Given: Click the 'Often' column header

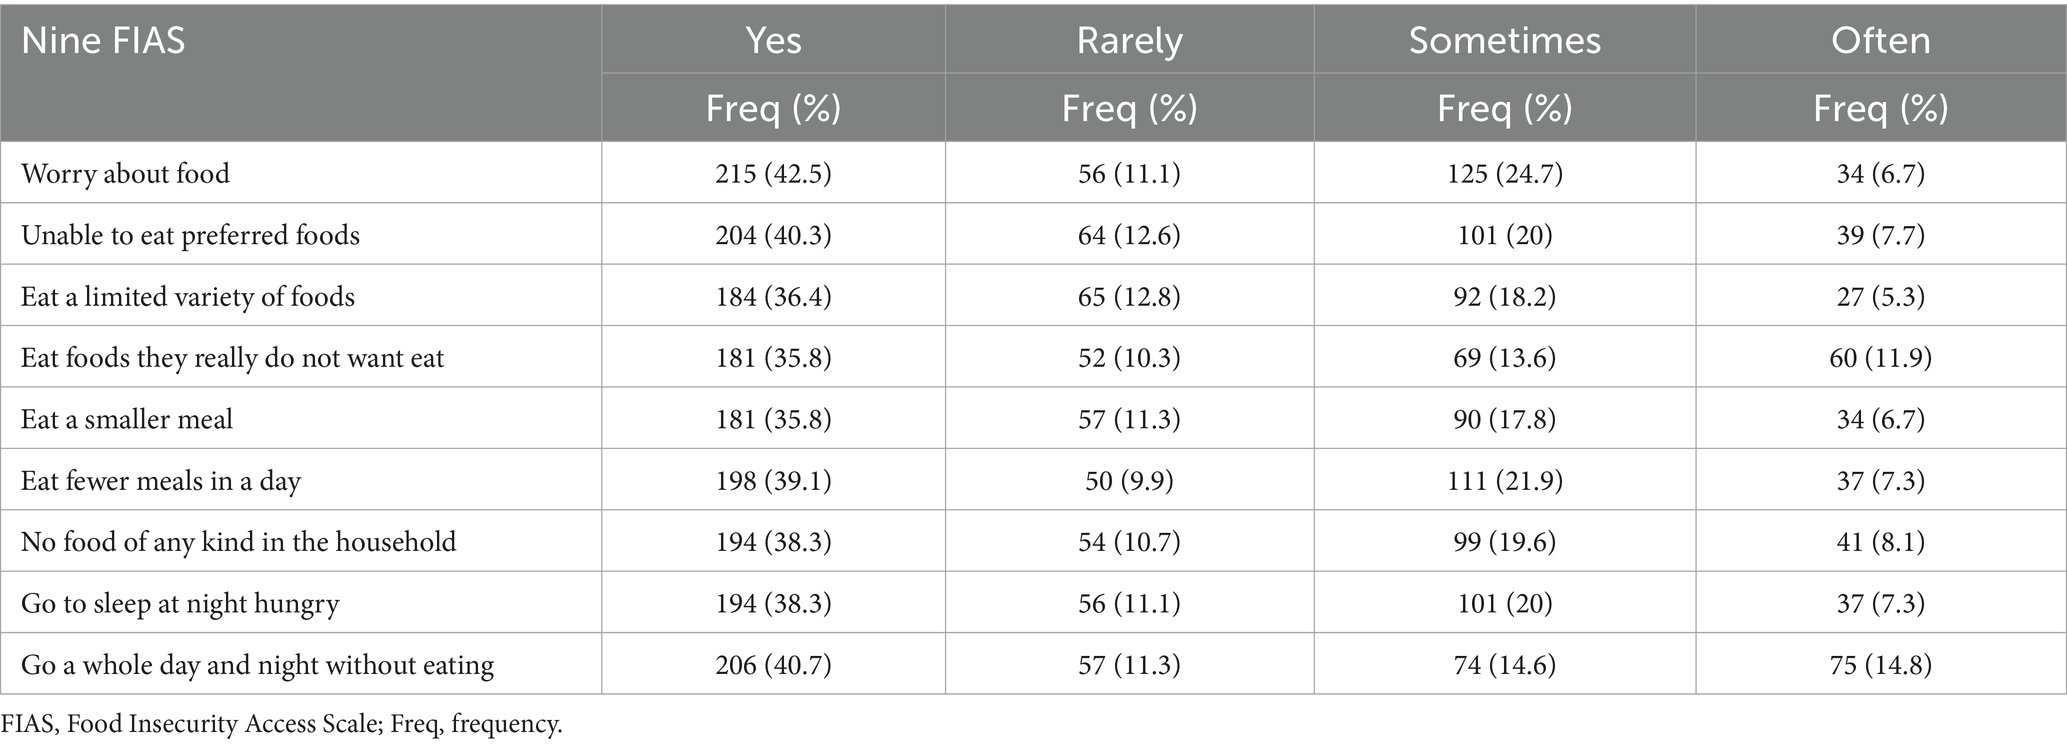Looking at the screenshot, I should 1880,40.
